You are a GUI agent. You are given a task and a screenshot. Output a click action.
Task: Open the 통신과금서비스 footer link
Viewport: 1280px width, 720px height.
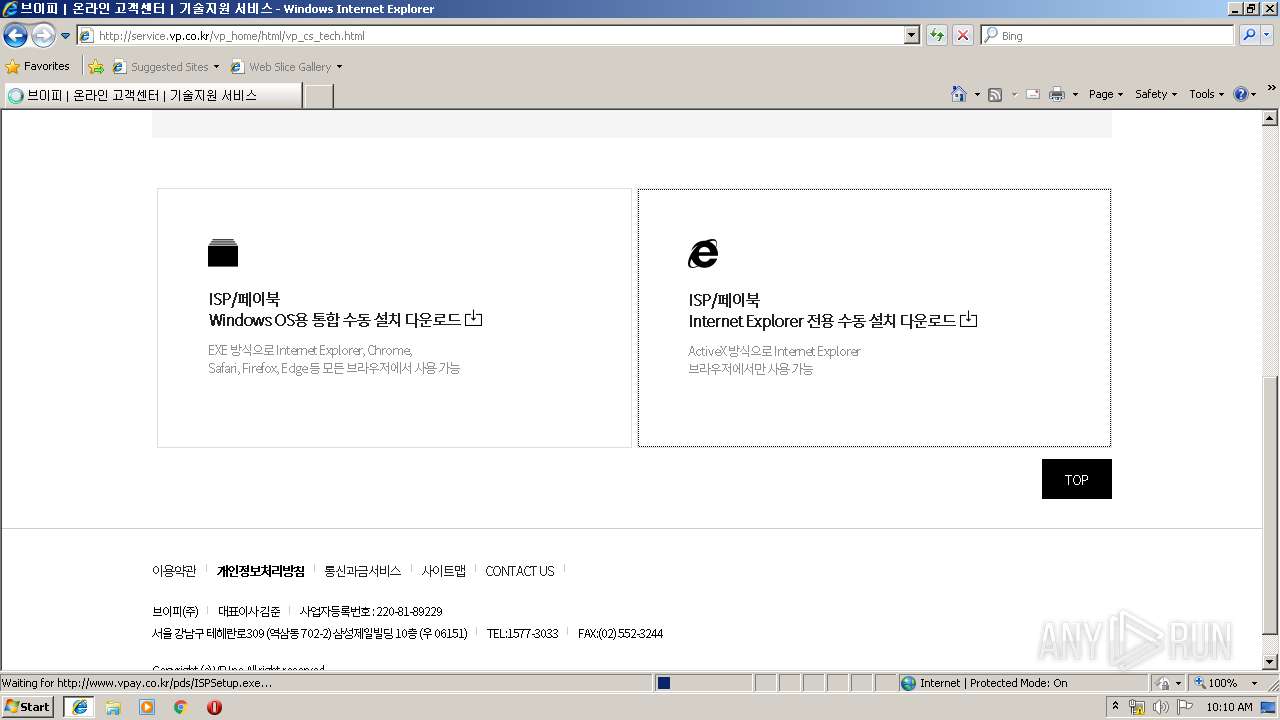(363, 571)
